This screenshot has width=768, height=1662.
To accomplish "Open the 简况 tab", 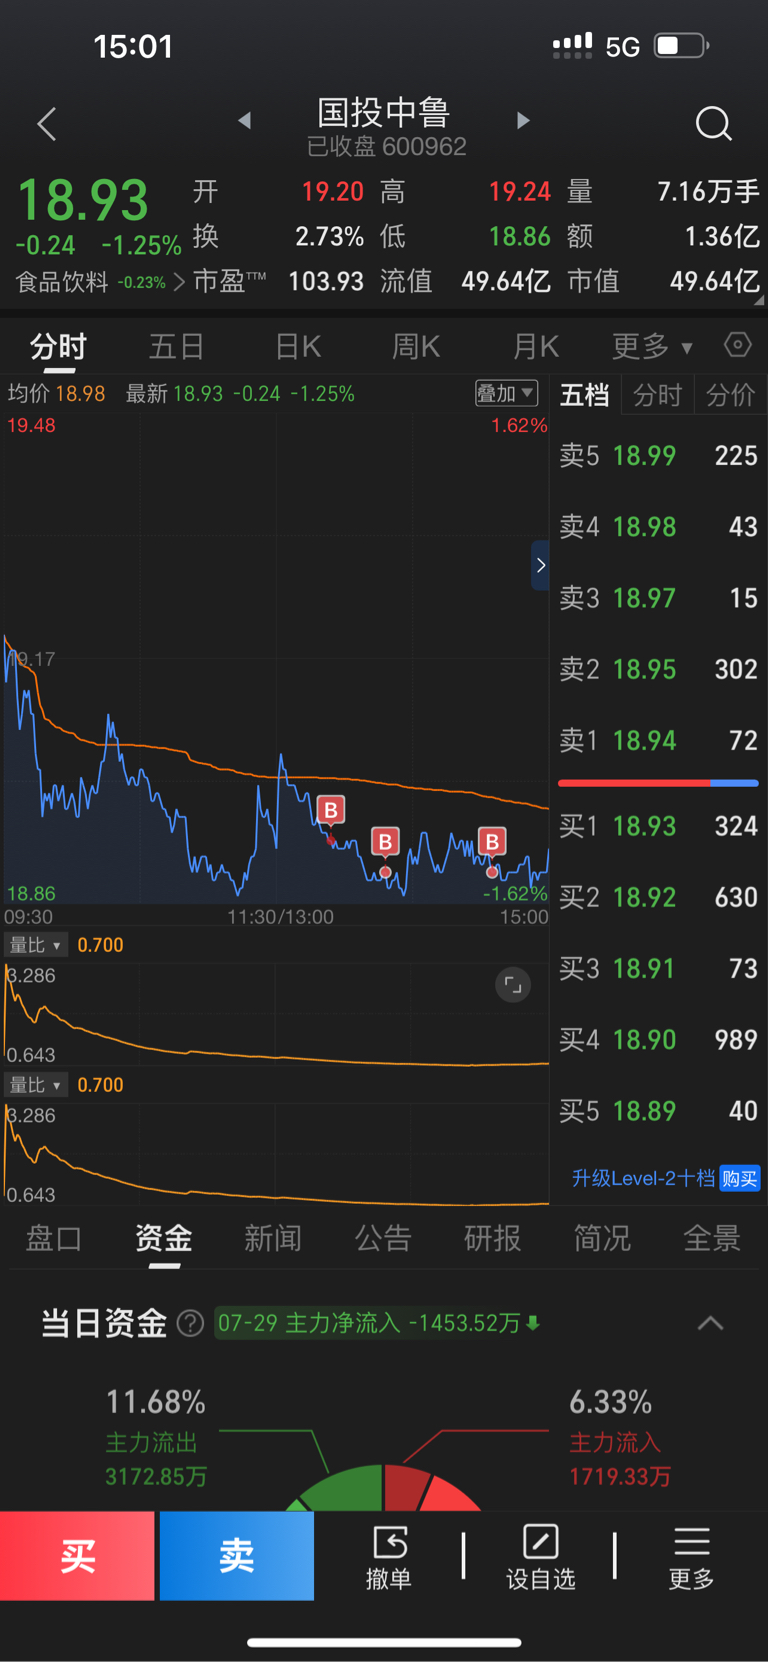I will coord(602,1239).
